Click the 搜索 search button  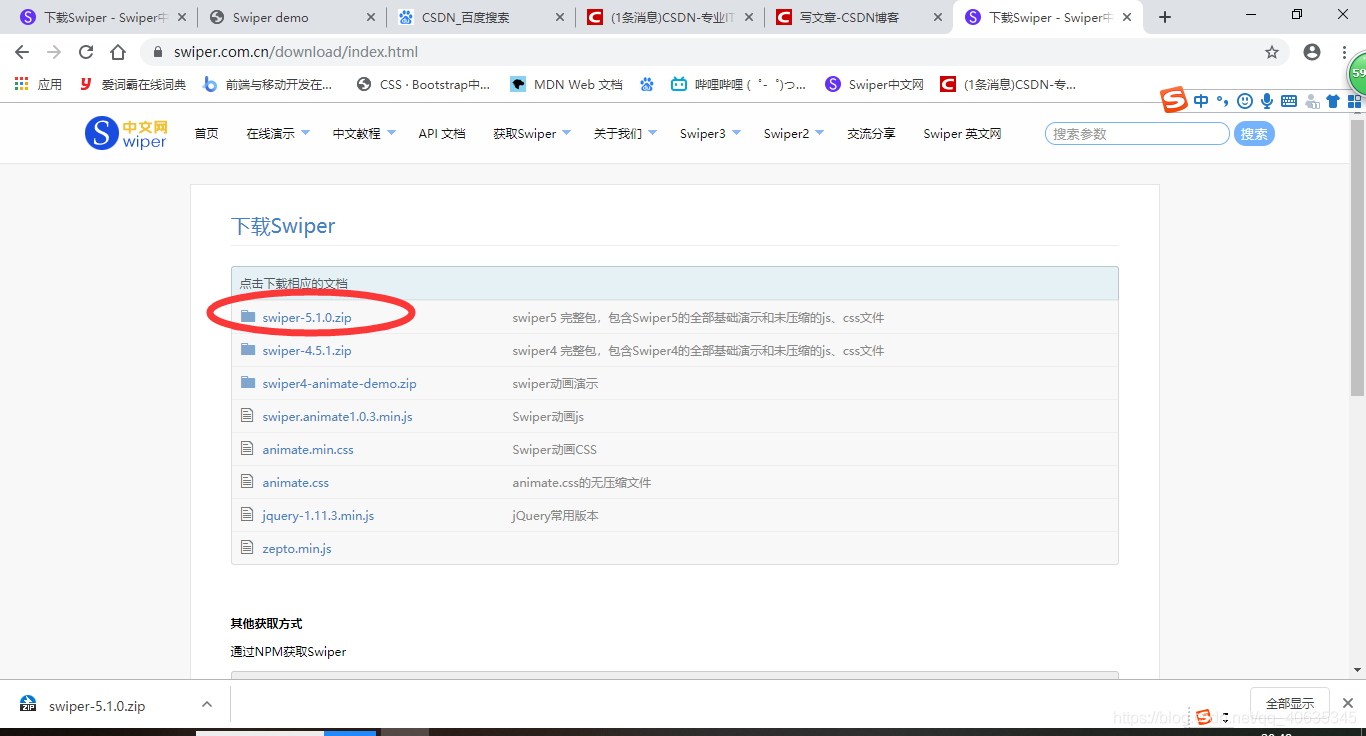(1254, 133)
